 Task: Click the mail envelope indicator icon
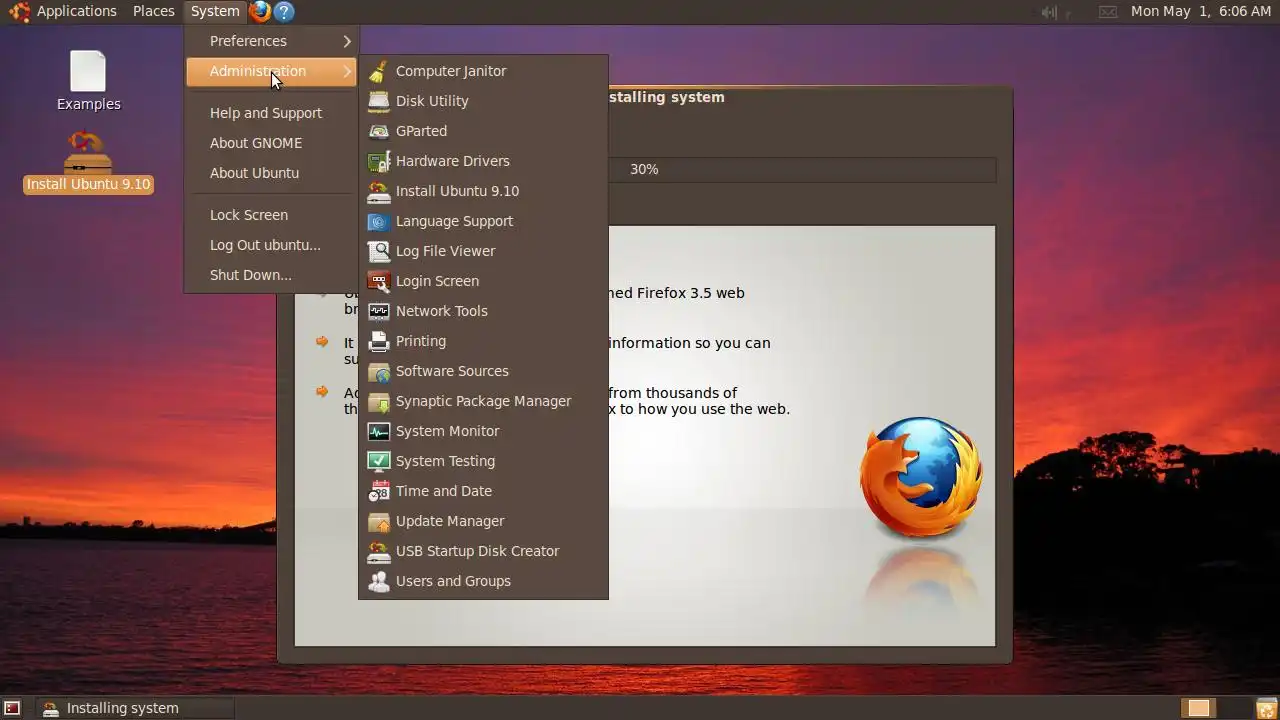click(x=1108, y=12)
